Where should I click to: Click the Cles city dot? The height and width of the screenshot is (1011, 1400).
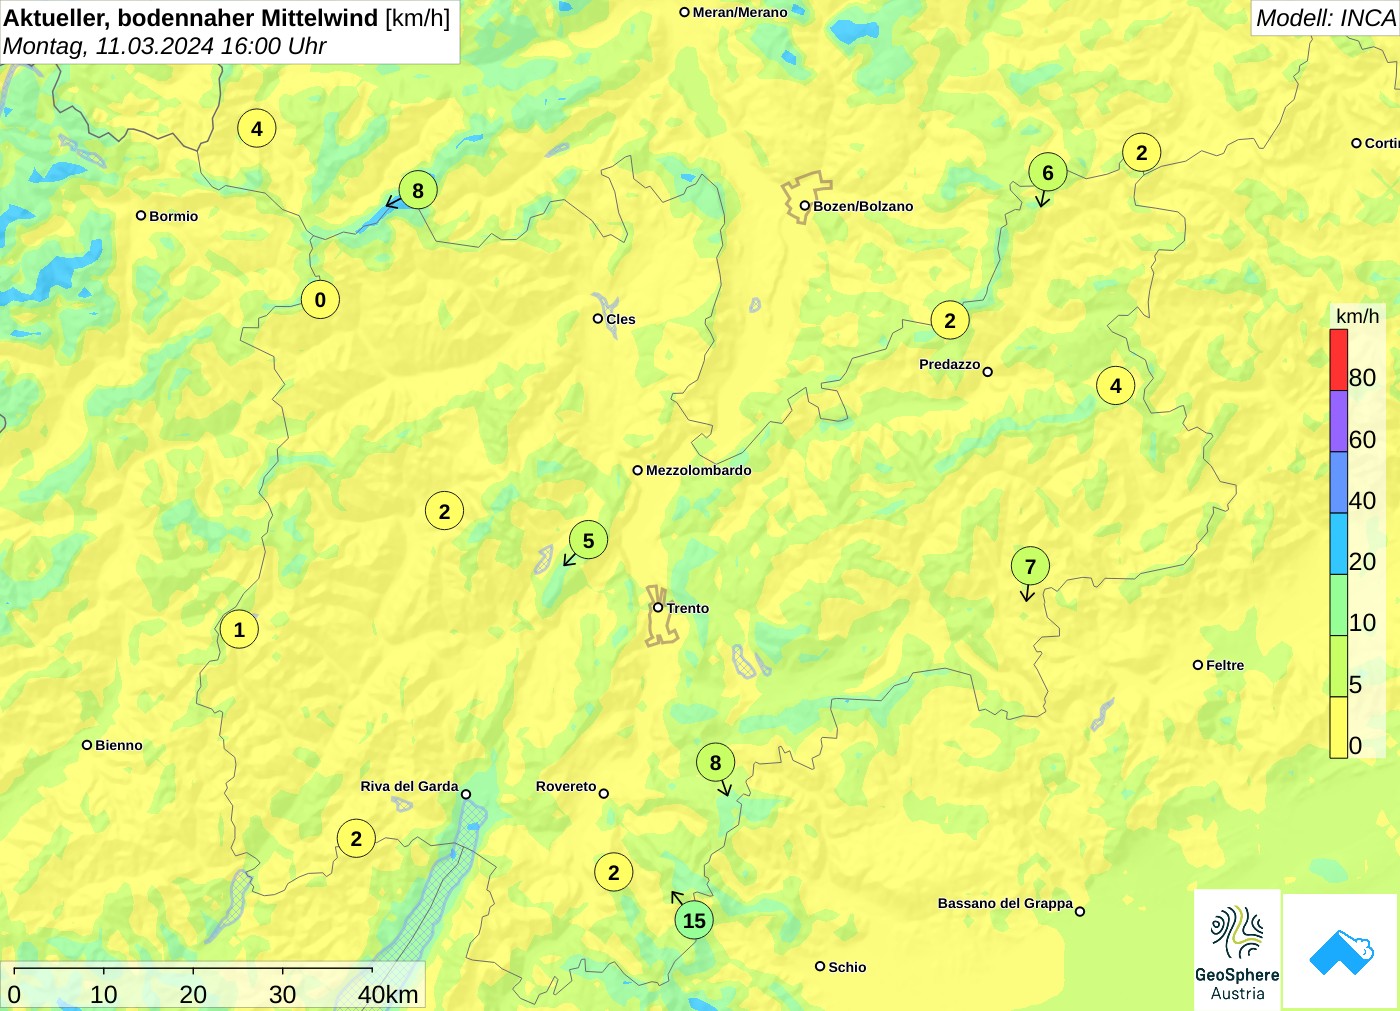point(598,319)
